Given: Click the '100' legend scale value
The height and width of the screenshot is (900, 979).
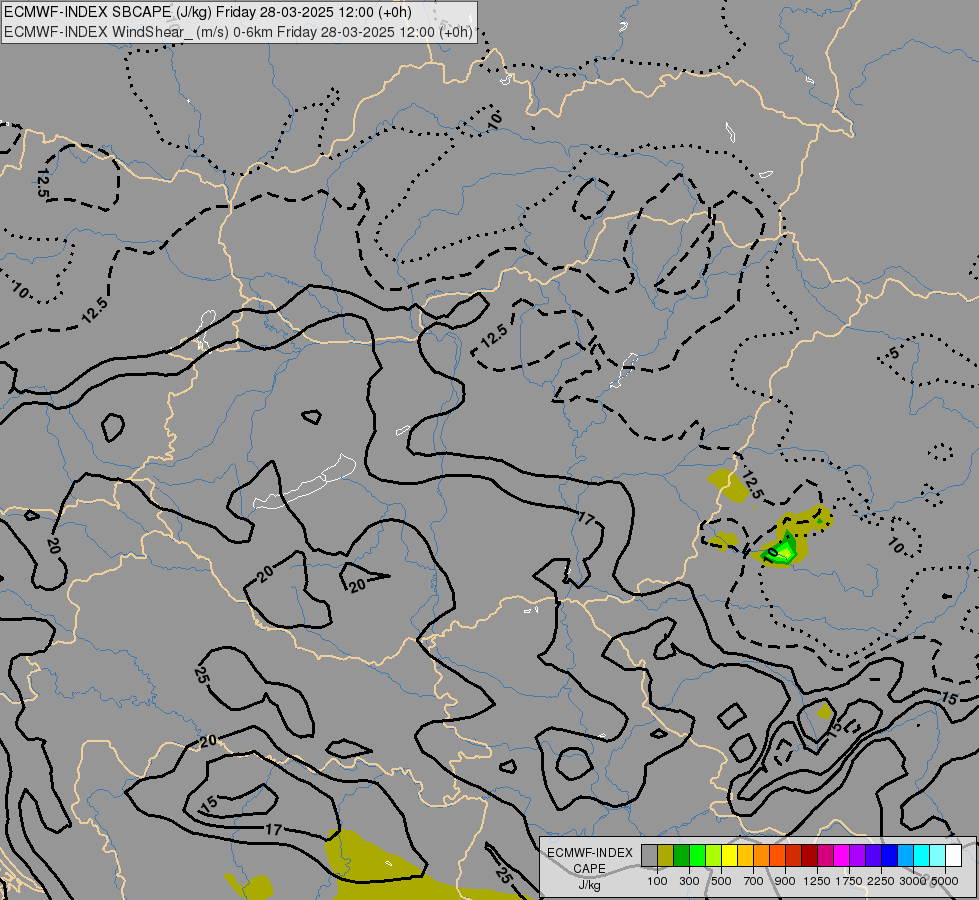Looking at the screenshot, I should [657, 881].
